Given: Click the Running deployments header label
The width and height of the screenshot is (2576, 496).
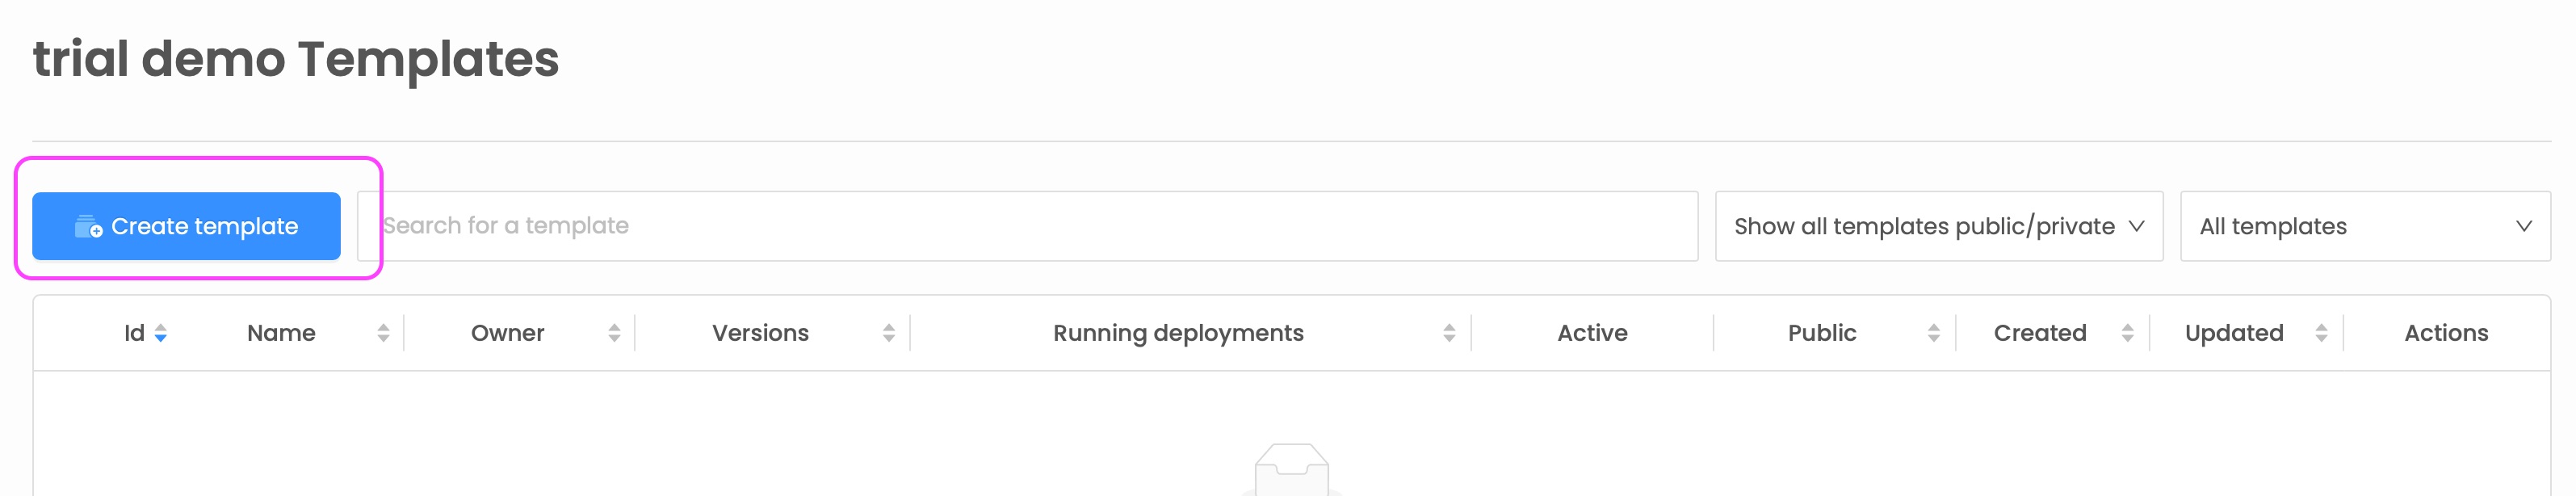Looking at the screenshot, I should (x=1177, y=333).
